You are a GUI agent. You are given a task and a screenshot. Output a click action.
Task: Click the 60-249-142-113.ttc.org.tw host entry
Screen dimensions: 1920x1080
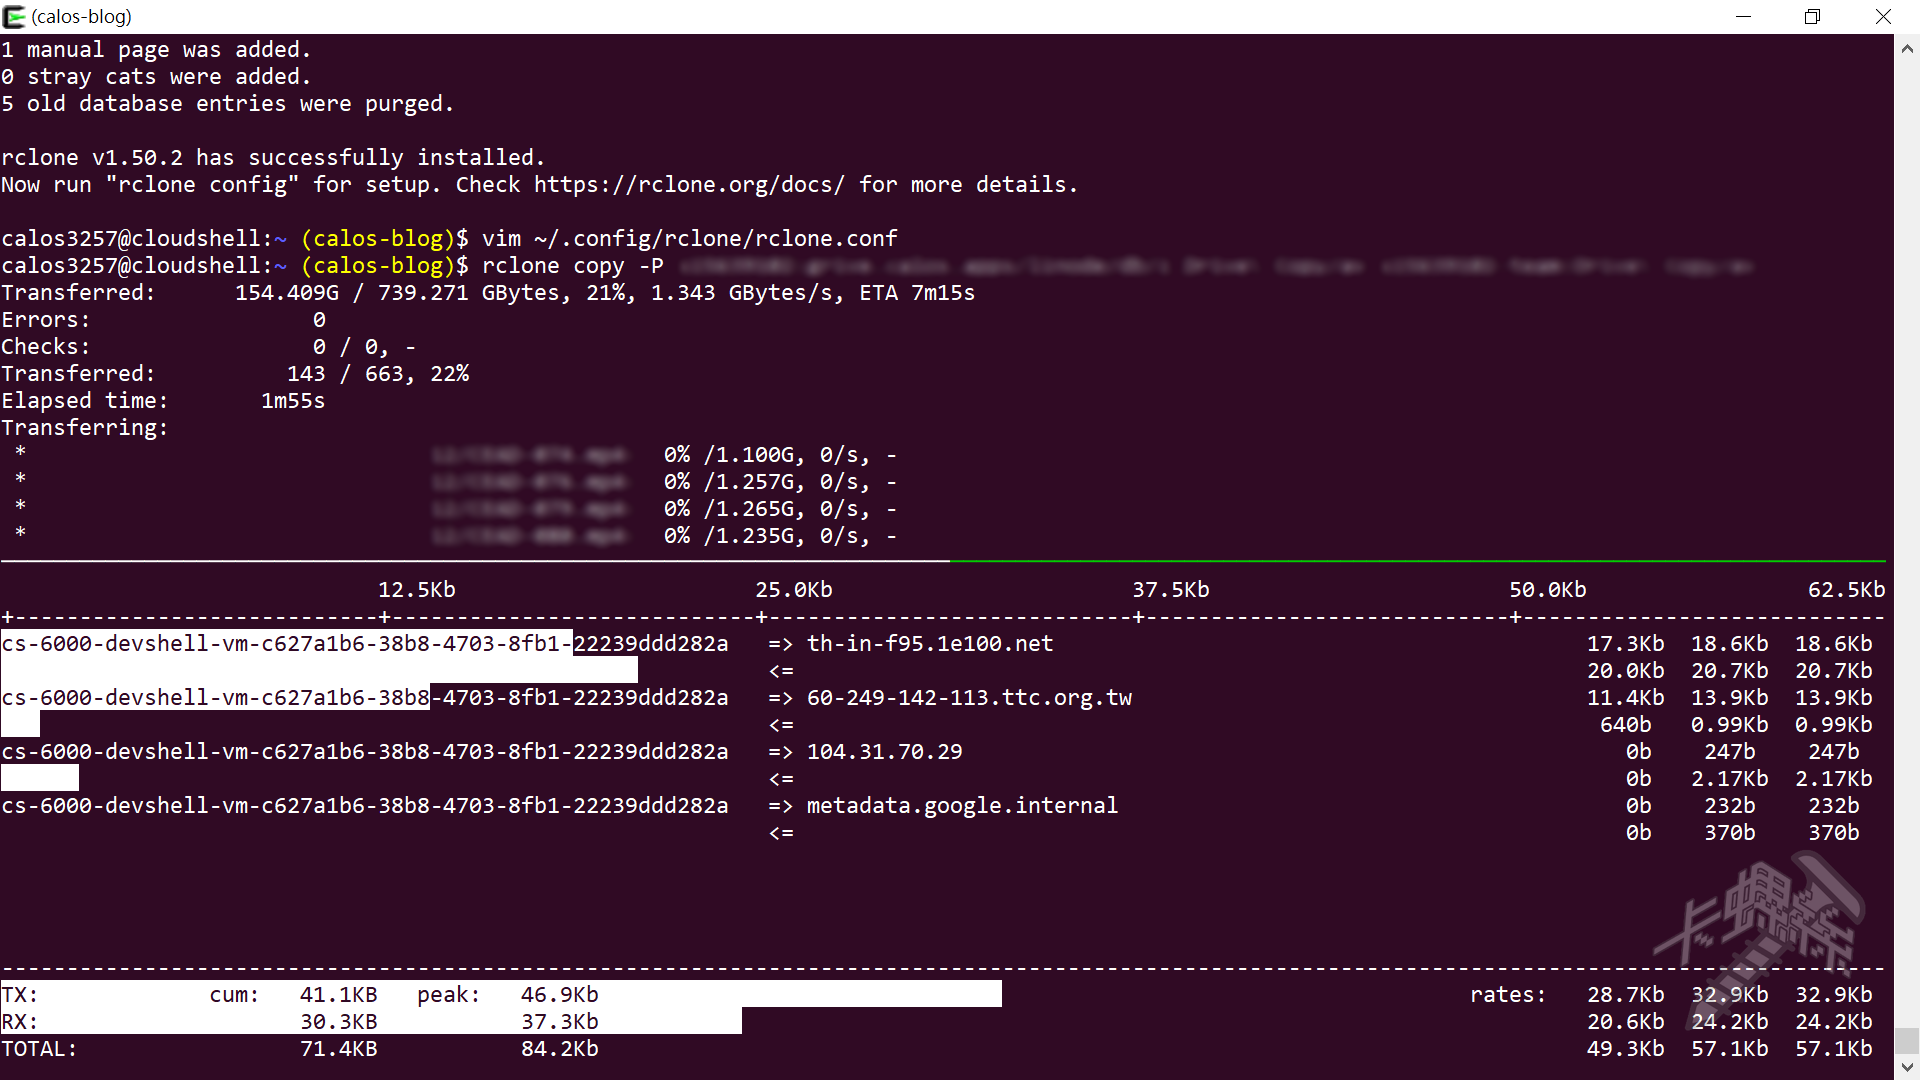[x=969, y=698]
